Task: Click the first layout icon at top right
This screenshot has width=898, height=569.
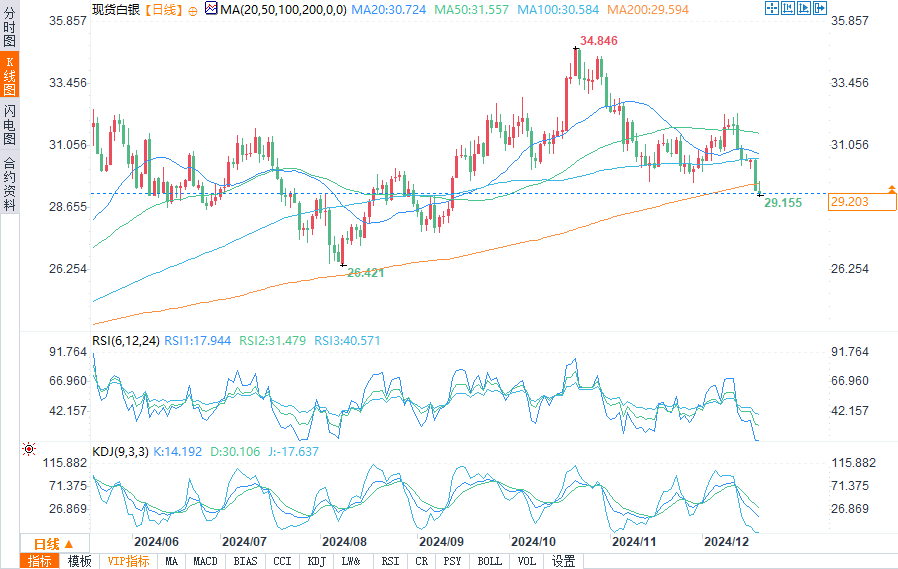Action: 772,9
